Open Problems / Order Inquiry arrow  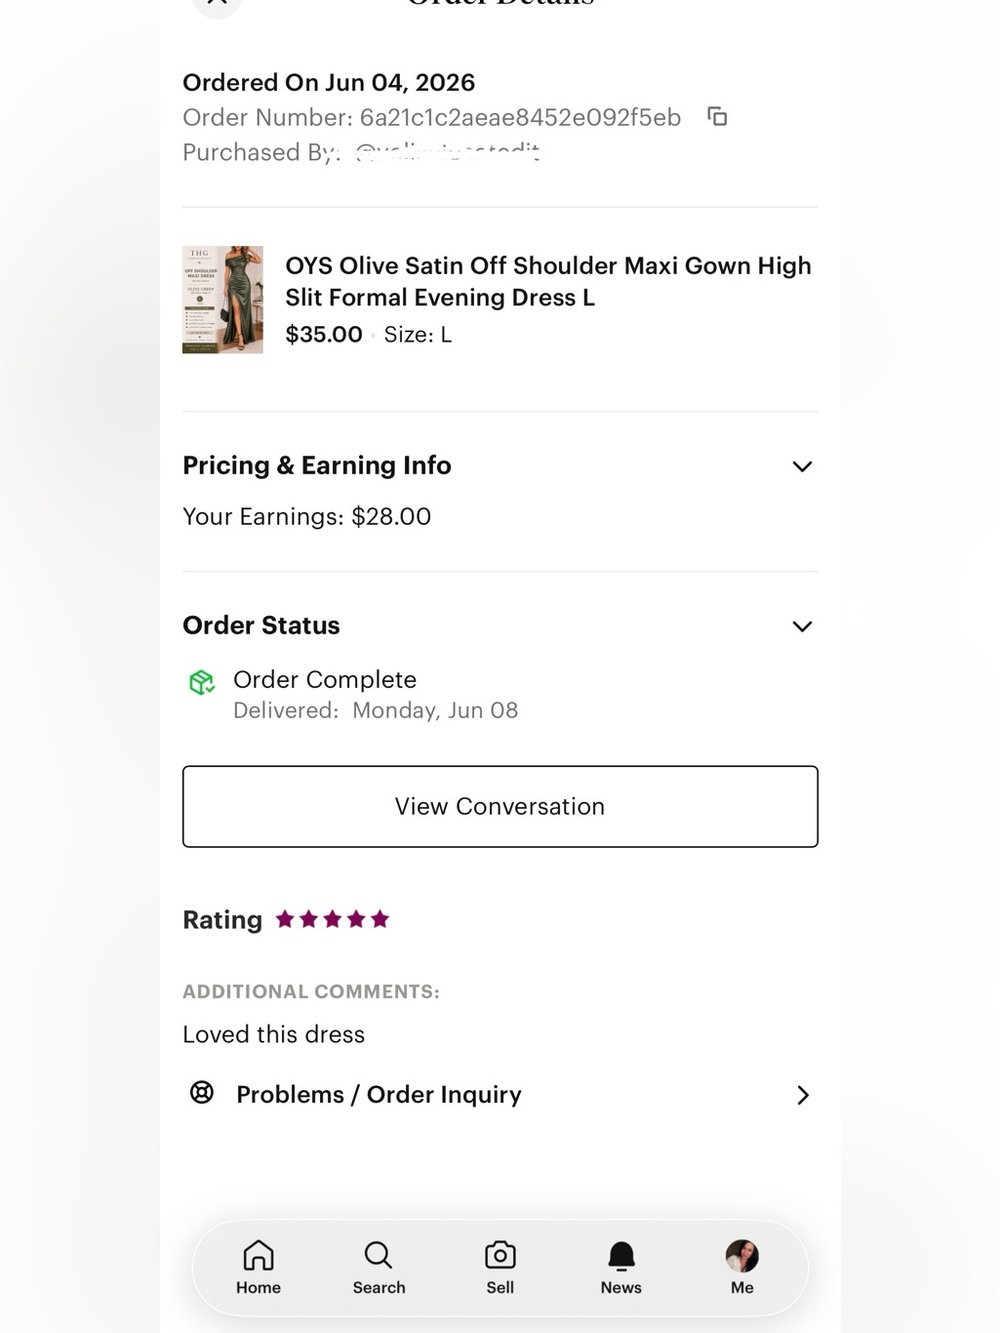click(x=802, y=1095)
